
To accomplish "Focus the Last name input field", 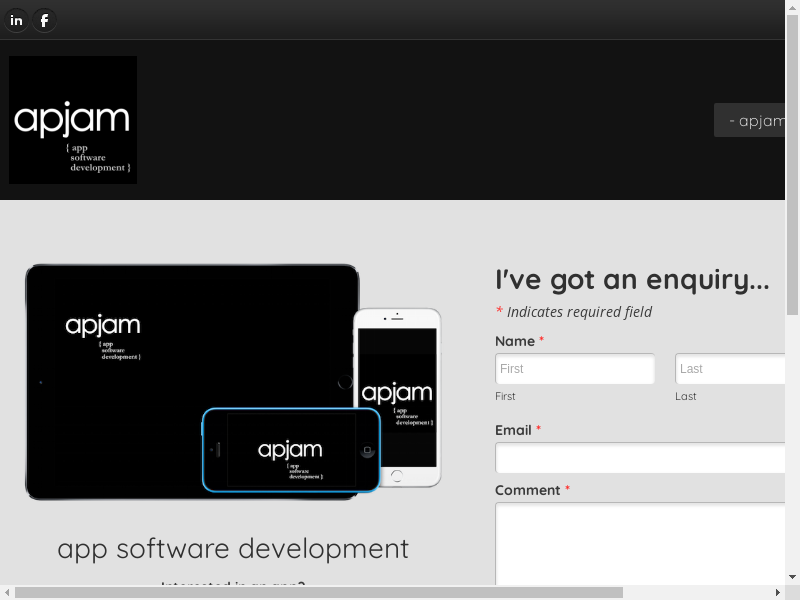I will [x=730, y=369].
